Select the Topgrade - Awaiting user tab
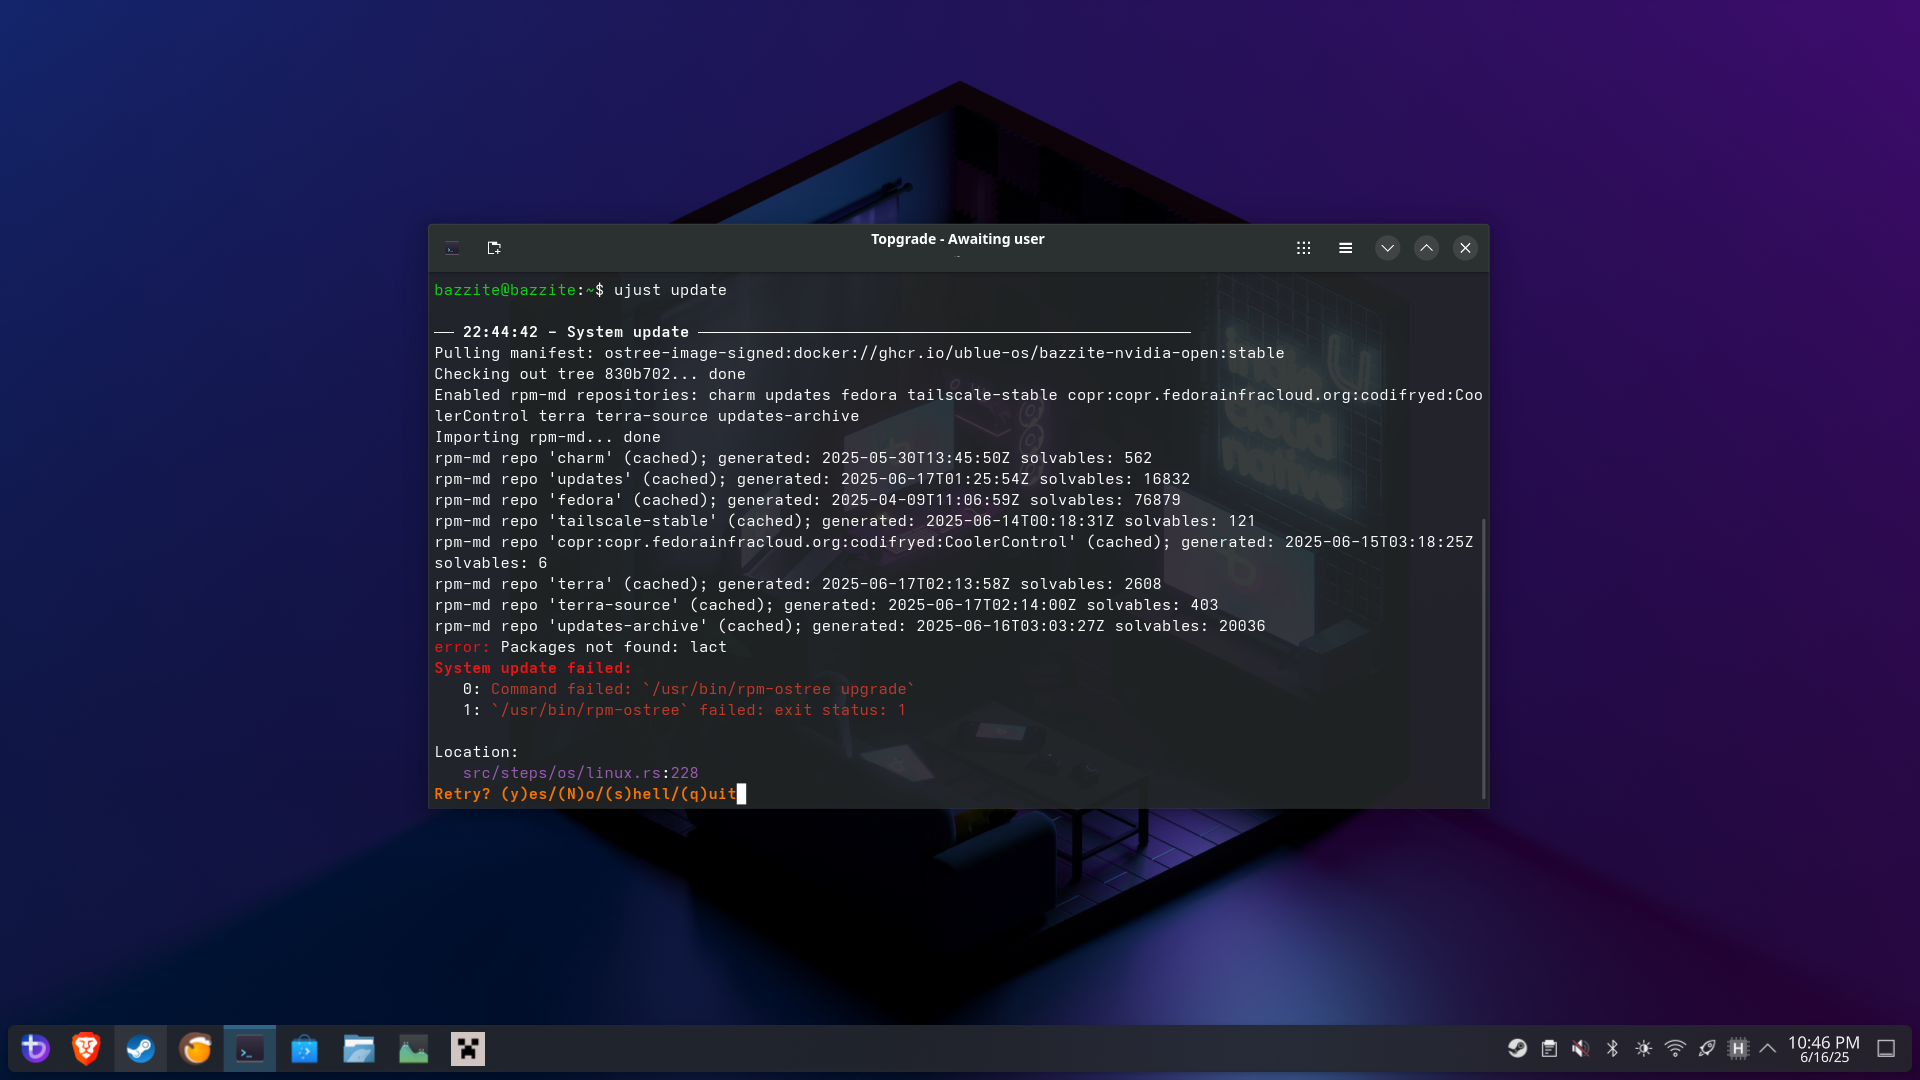This screenshot has width=1920, height=1080. [x=957, y=239]
